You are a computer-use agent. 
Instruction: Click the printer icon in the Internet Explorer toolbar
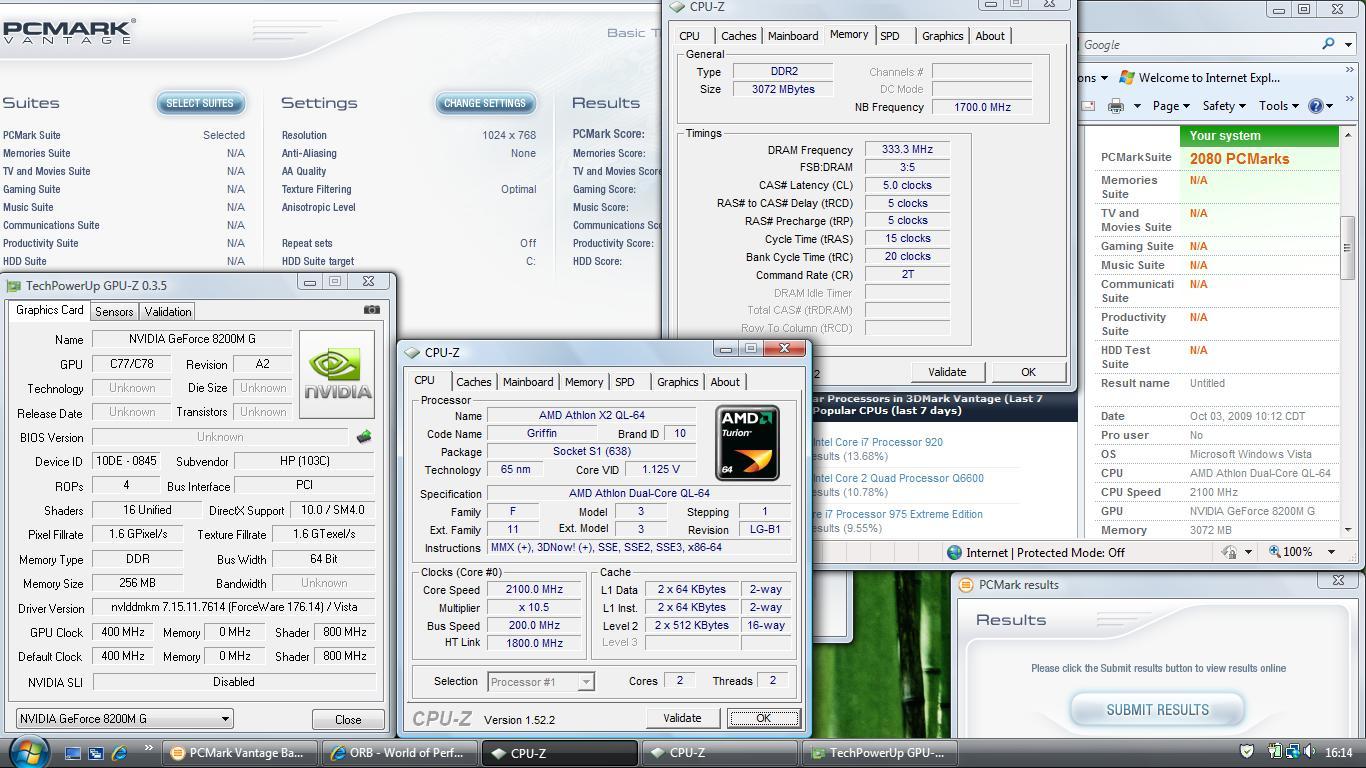1116,106
